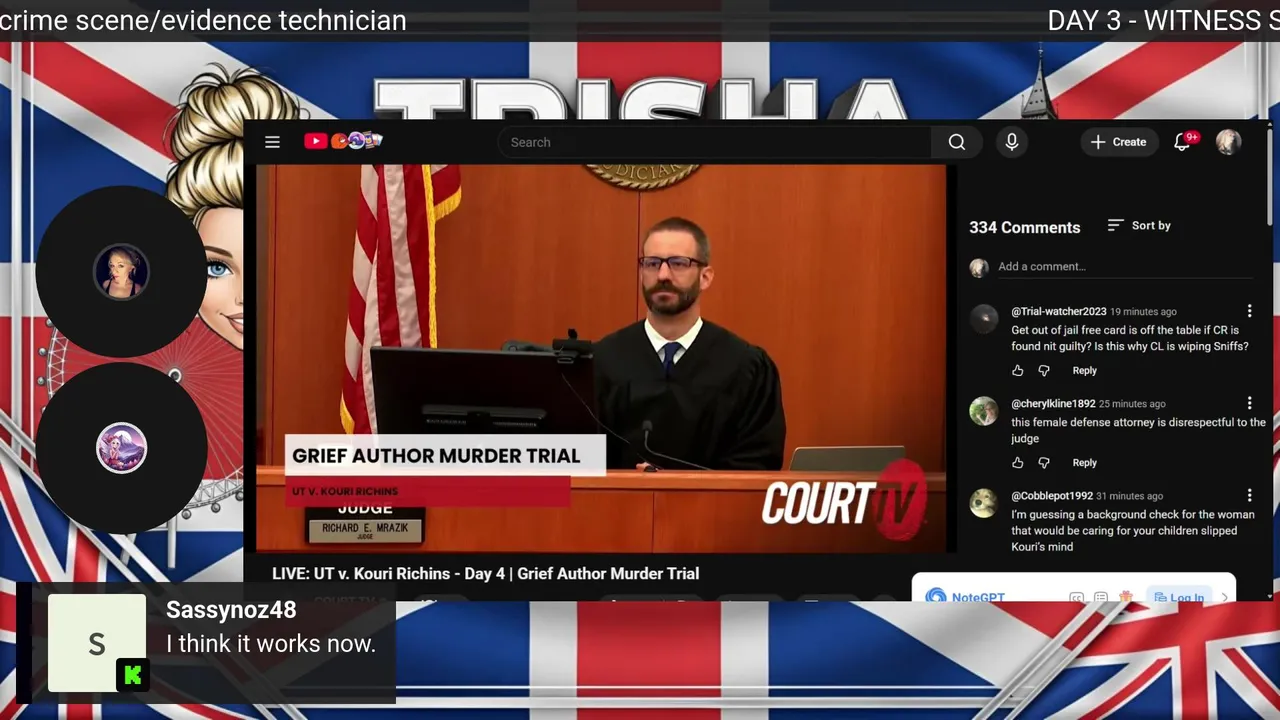Click Trial-watcher2023's avatar
The height and width of the screenshot is (720, 1280).
tap(984, 319)
